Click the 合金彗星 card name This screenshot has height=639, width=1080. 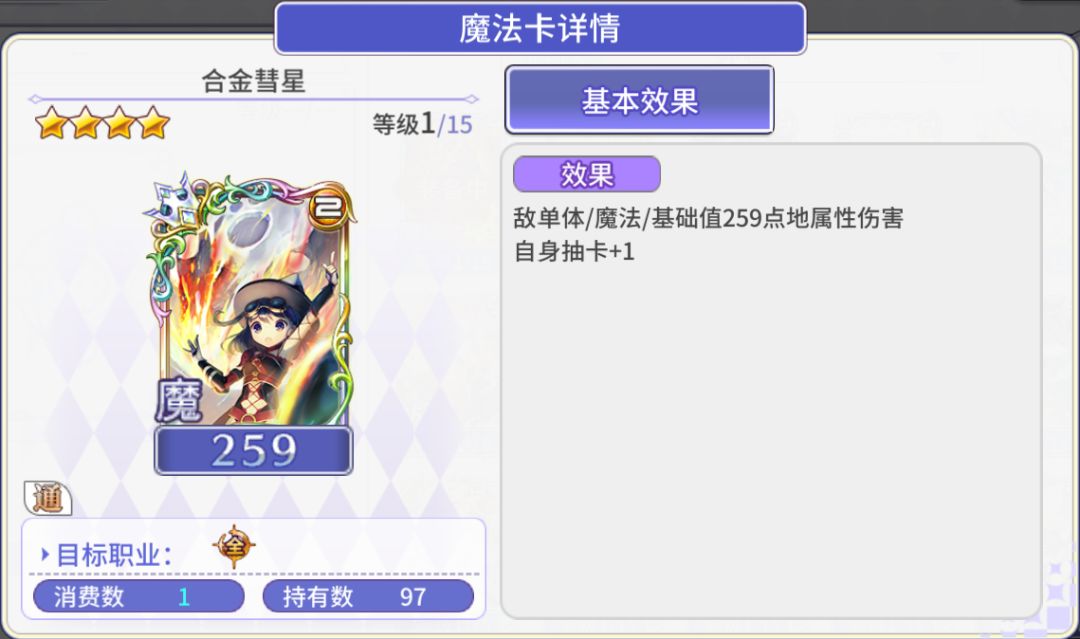click(x=253, y=81)
